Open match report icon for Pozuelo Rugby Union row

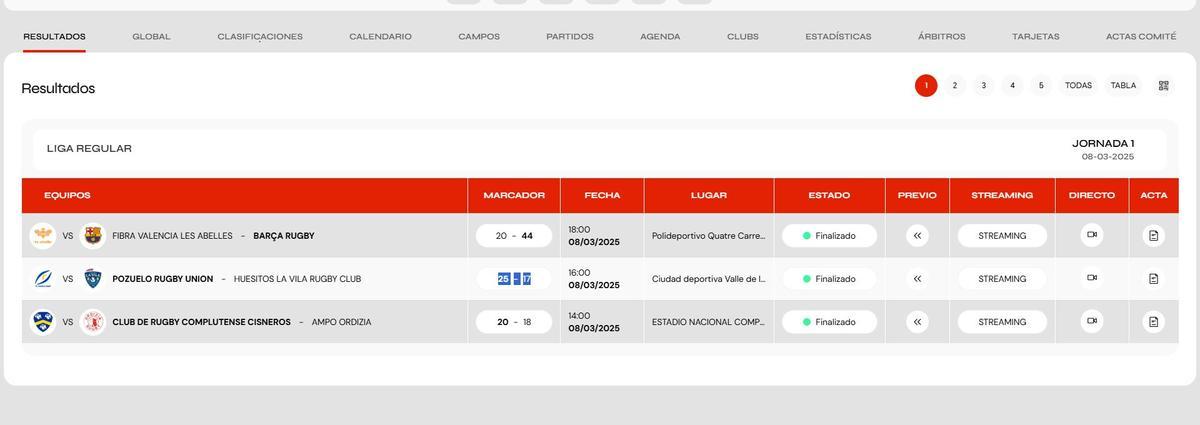point(1153,279)
